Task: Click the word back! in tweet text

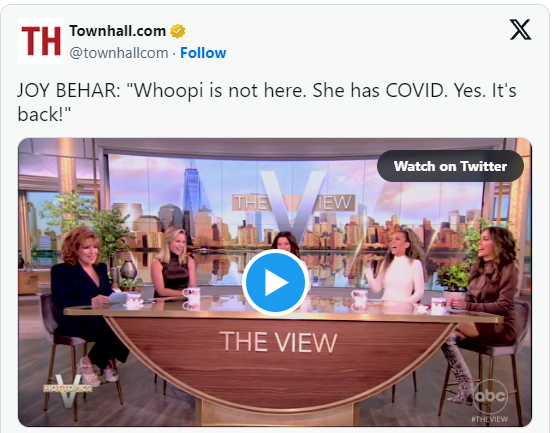Action: point(44,114)
